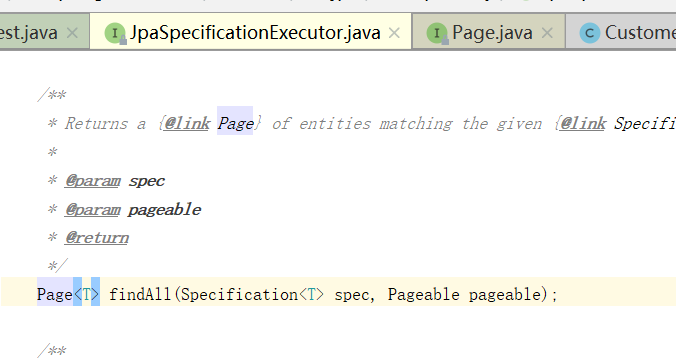This screenshot has height=360, width=676.
Task: Click the 'pageable' parameter name before the parenthesis
Action: pos(504,295)
